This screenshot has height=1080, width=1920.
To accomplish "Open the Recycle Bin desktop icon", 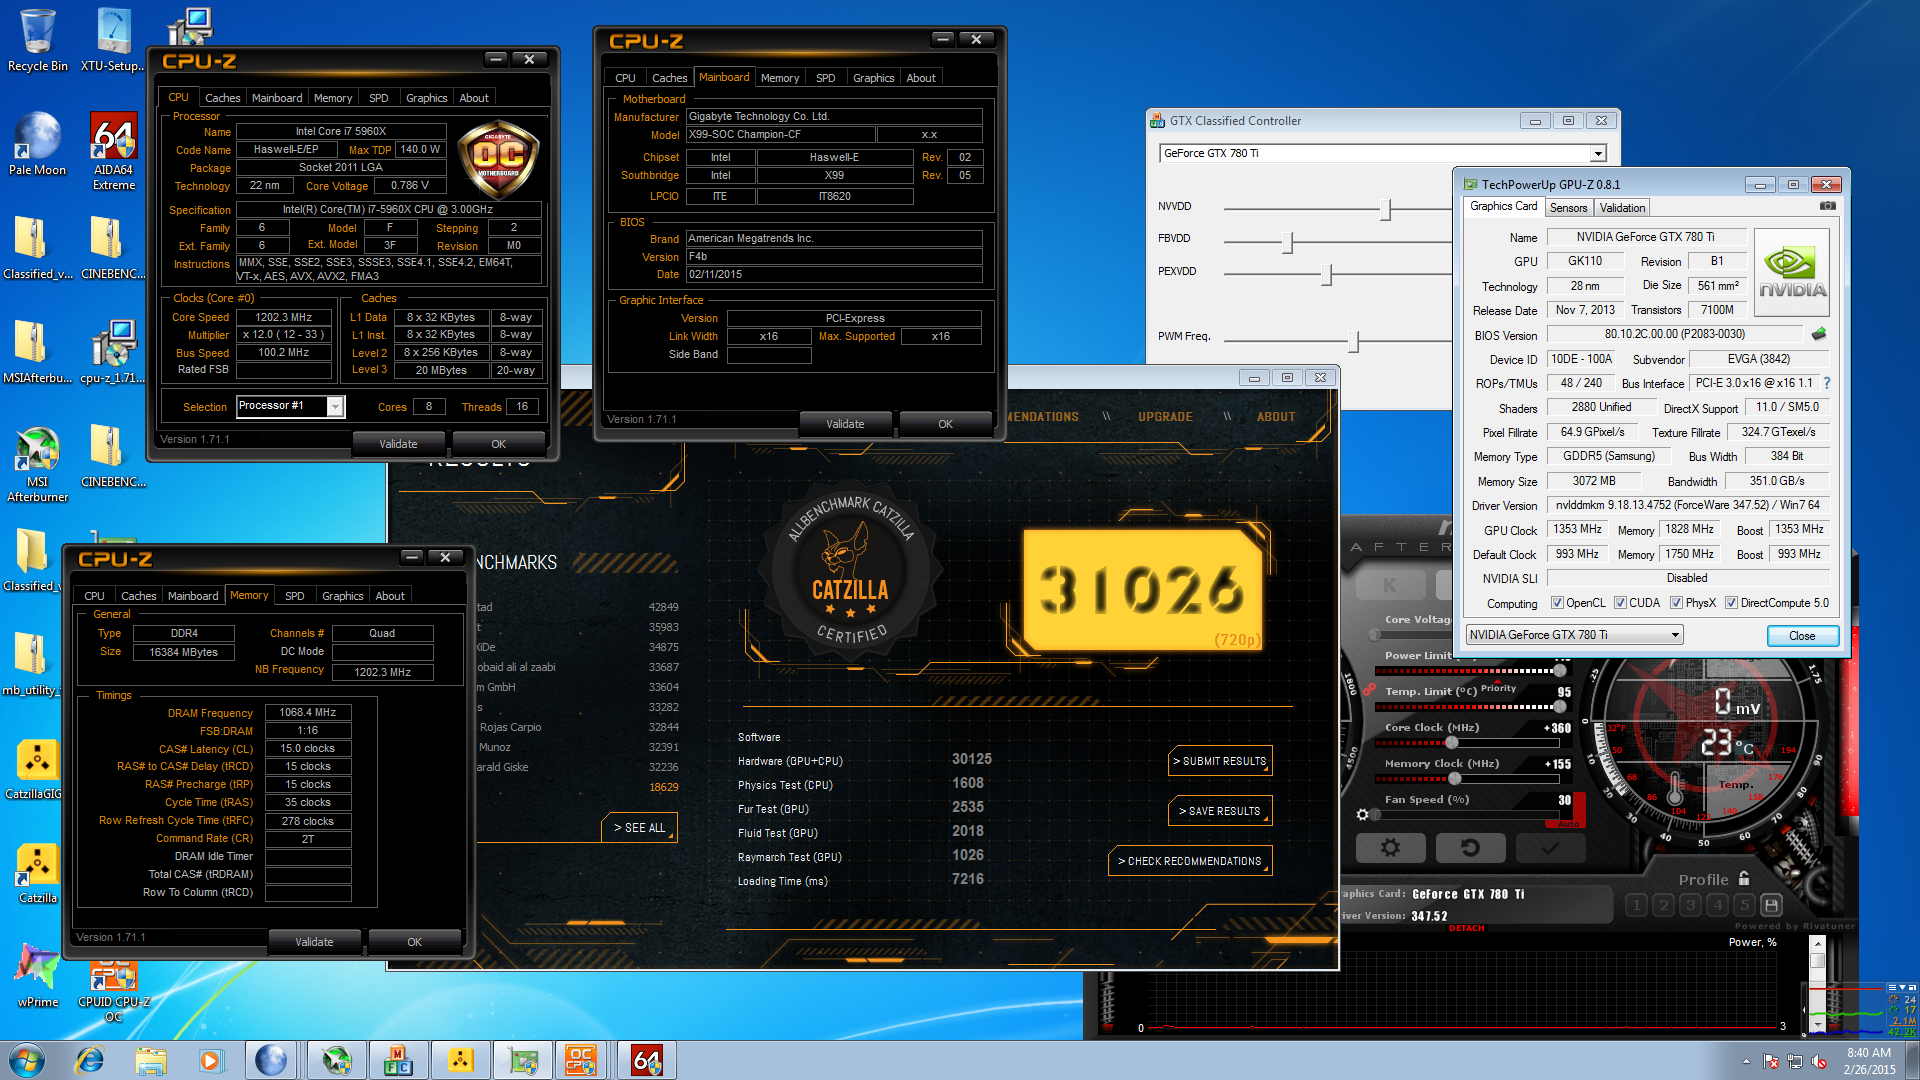I will coord(37,40).
